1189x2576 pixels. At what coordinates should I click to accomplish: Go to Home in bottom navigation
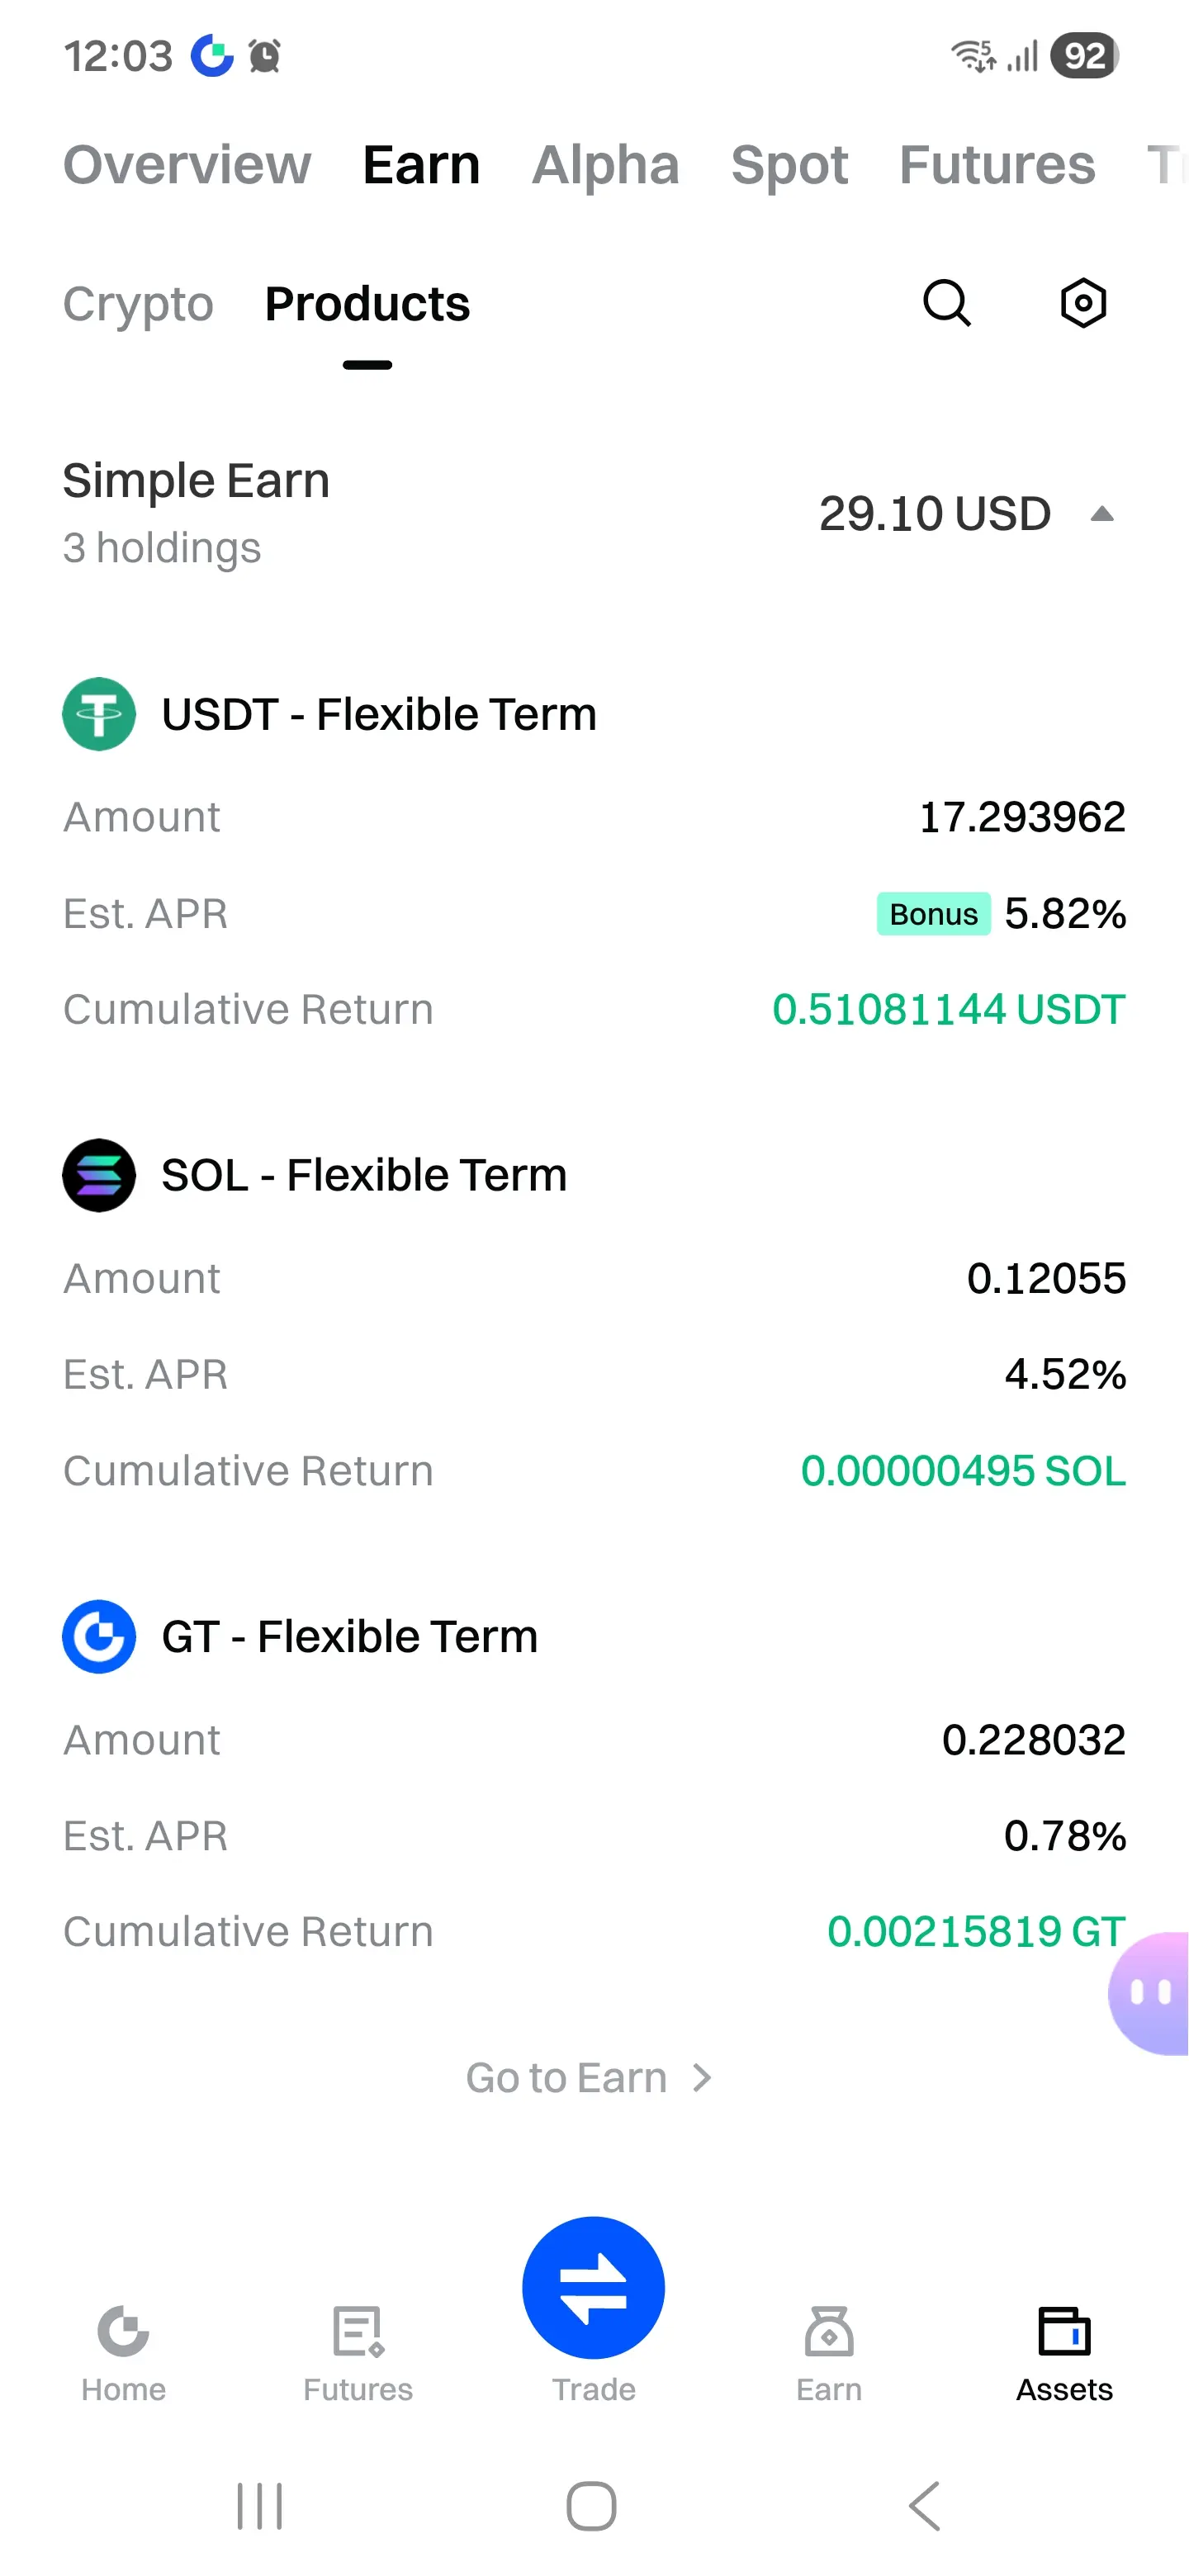coord(123,2353)
